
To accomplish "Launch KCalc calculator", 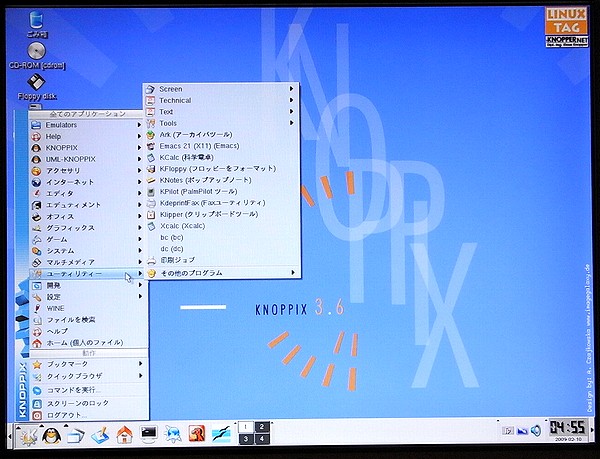I will pyautogui.click(x=221, y=157).
